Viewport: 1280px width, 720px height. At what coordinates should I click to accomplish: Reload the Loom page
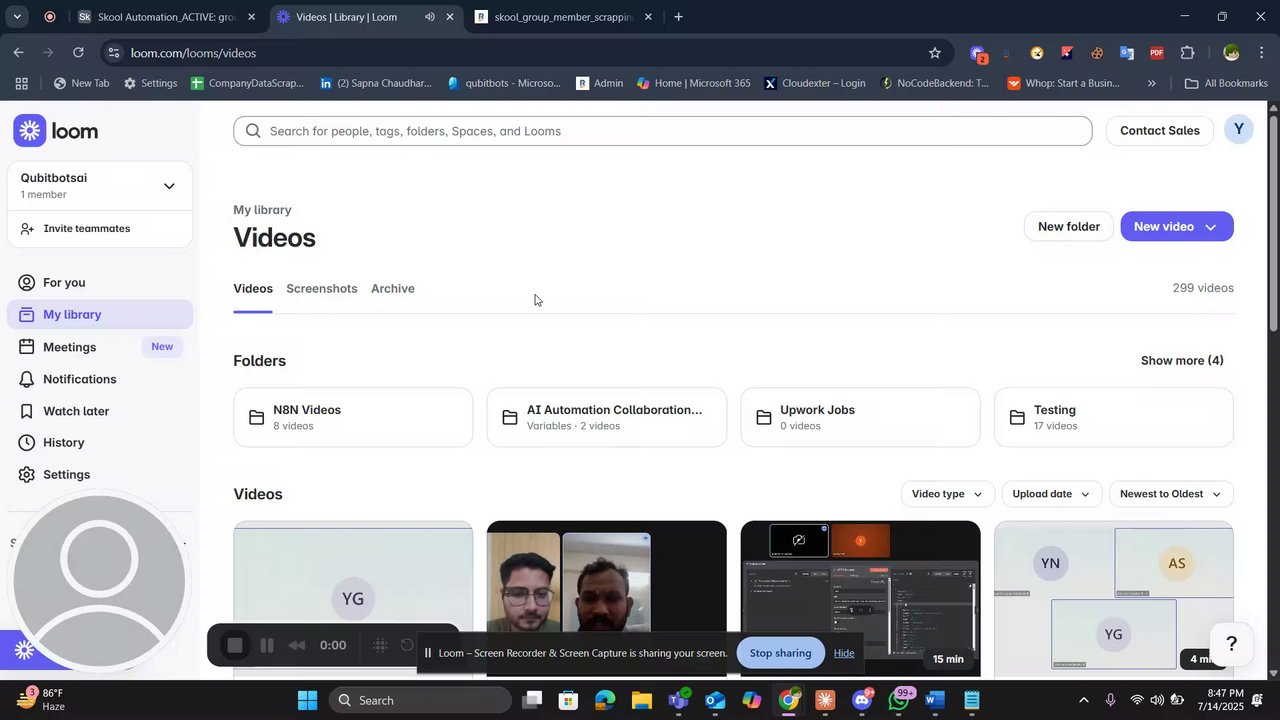78,53
